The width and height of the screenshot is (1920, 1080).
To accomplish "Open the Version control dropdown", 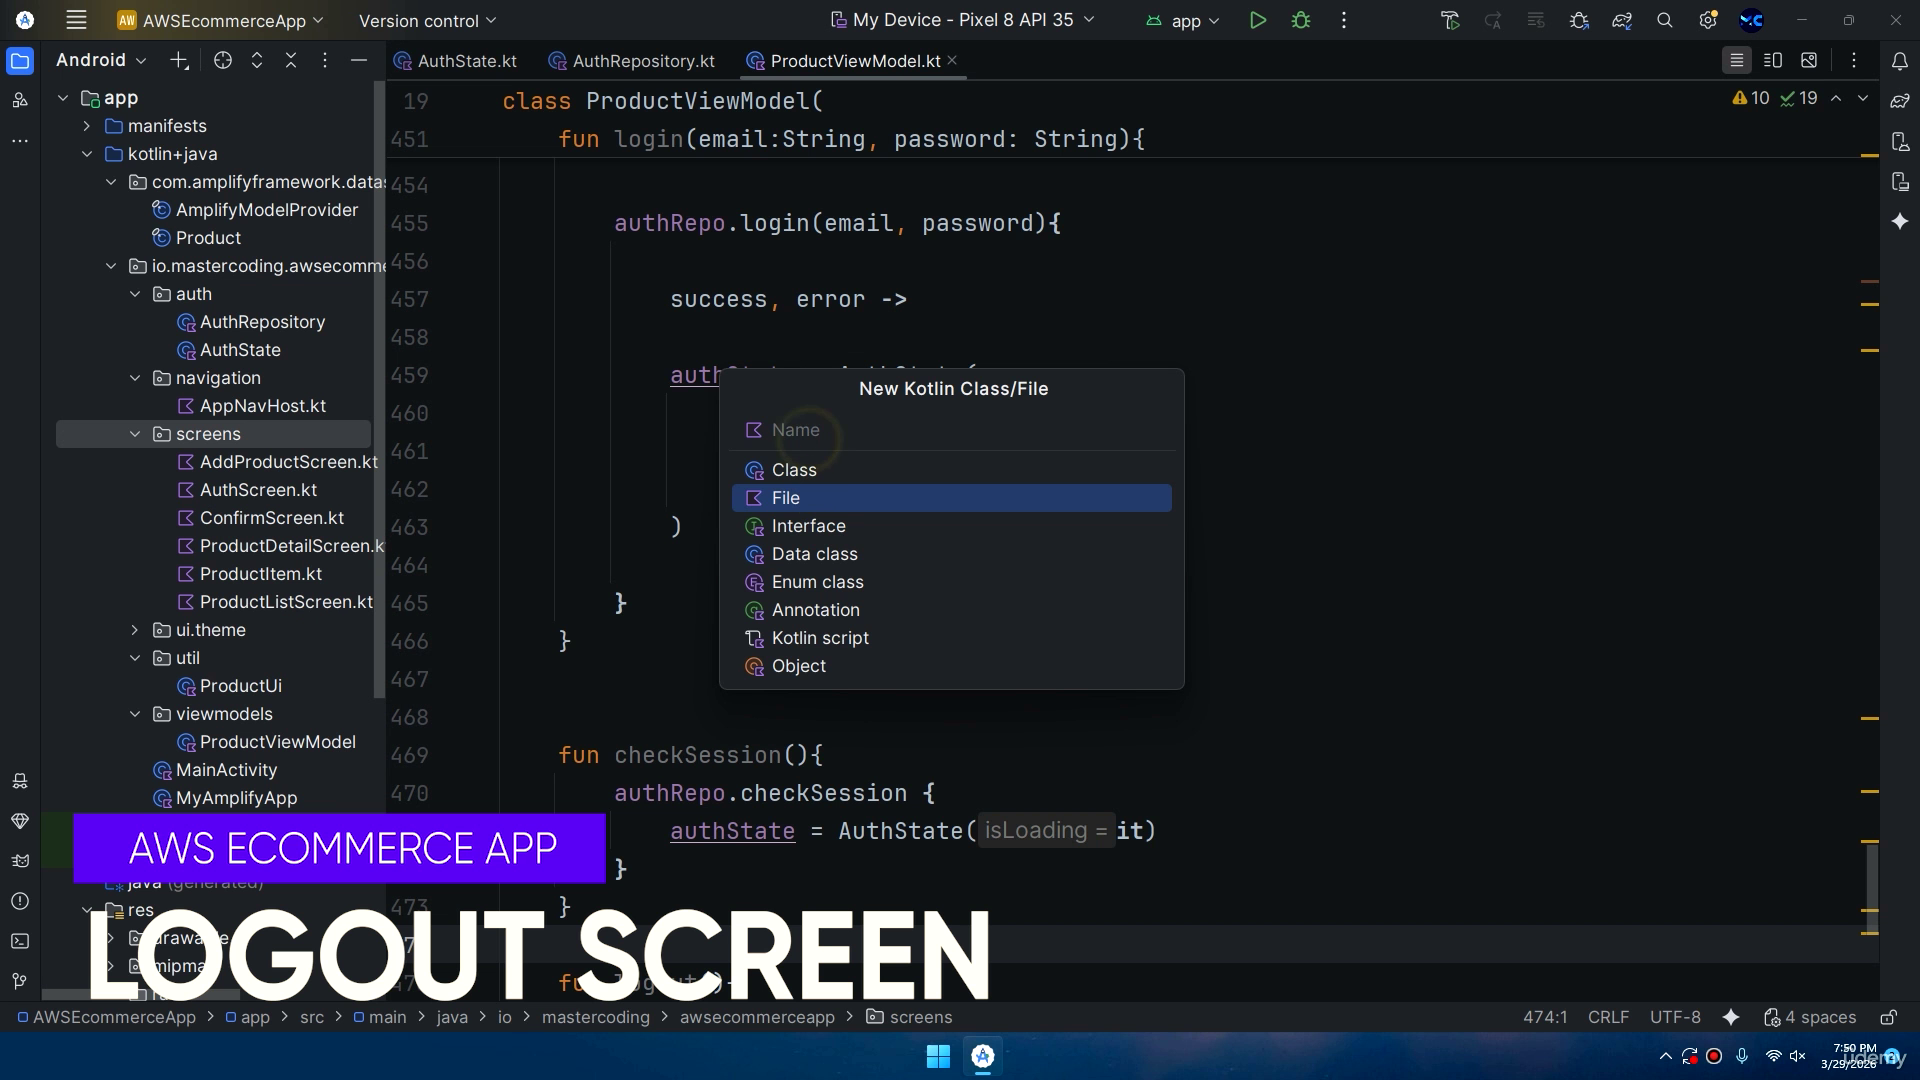I will pyautogui.click(x=427, y=20).
